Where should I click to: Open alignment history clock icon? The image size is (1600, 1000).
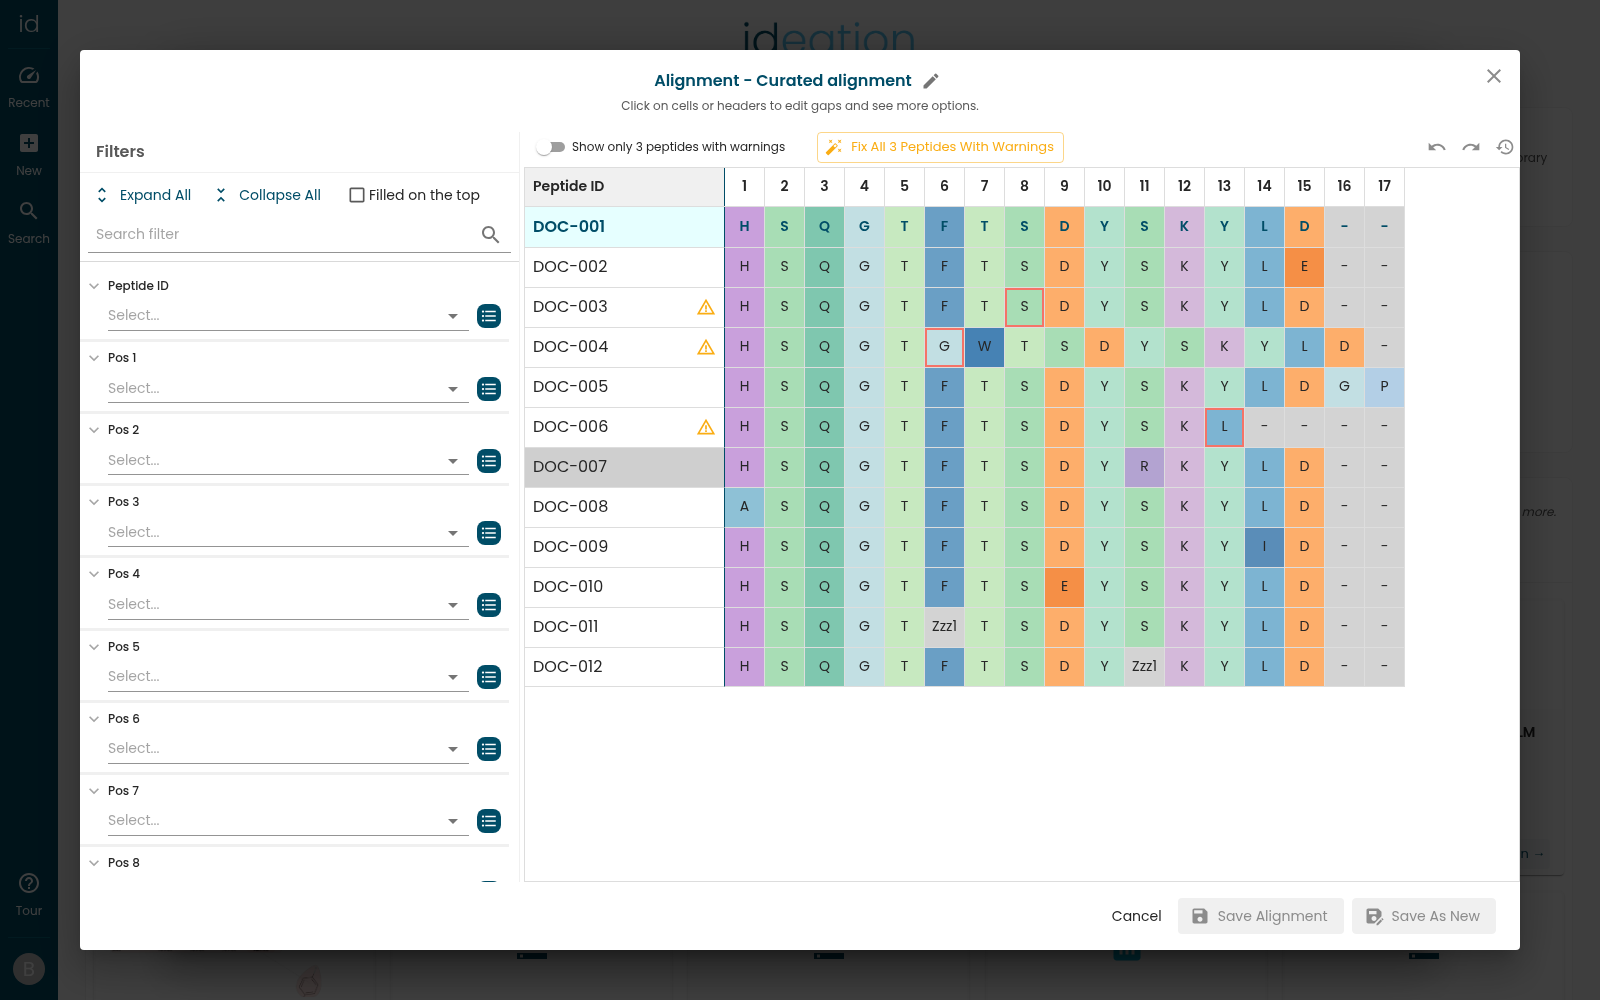point(1505,147)
